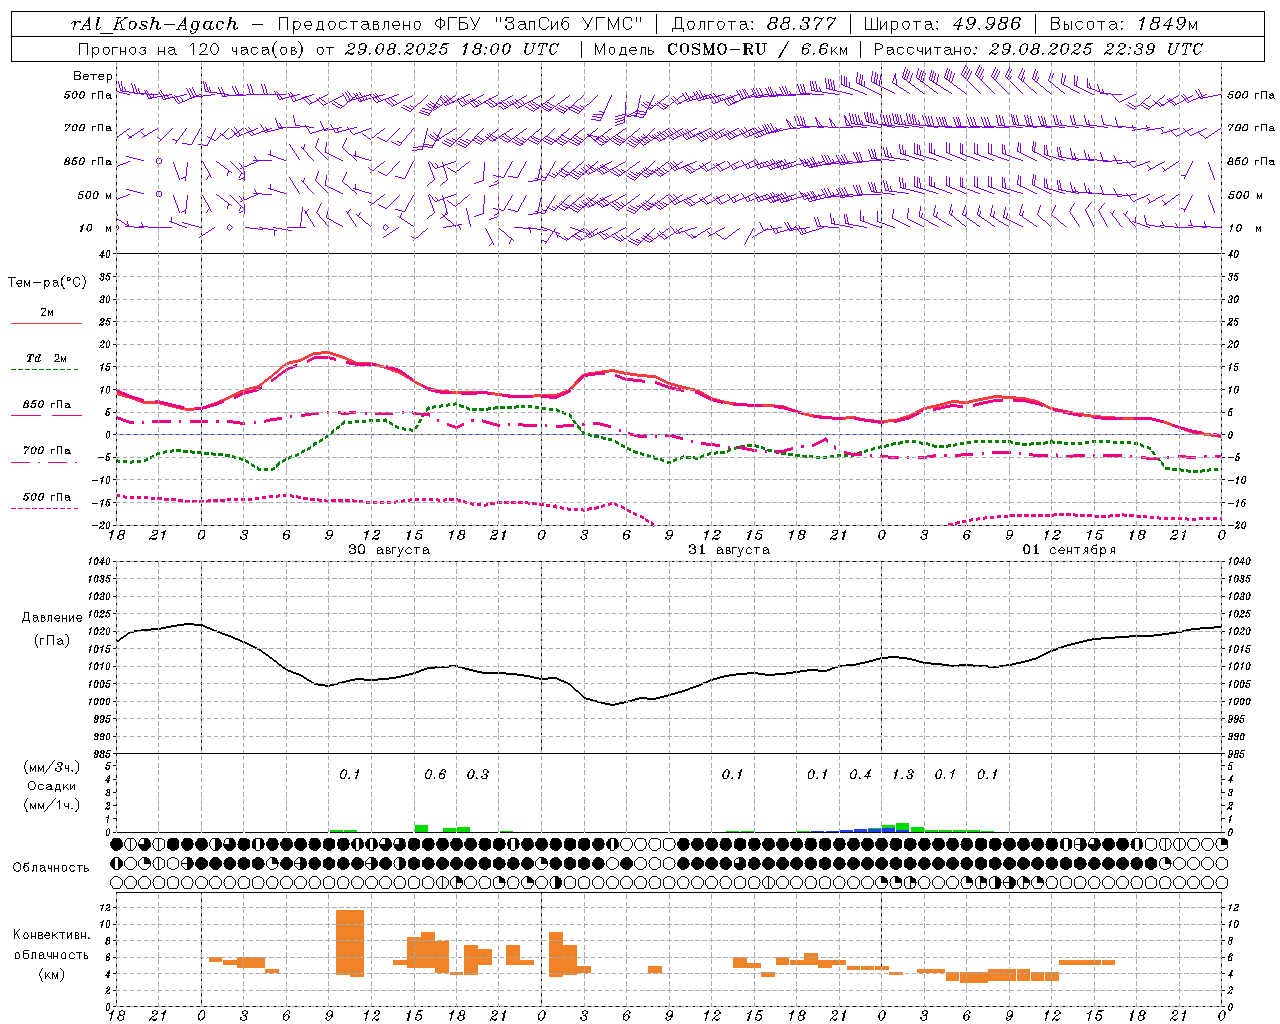Image resolution: width=1280 pixels, height=1024 pixels.
Task: Click the 850 гПа temperature legend label
Action: tap(47, 405)
